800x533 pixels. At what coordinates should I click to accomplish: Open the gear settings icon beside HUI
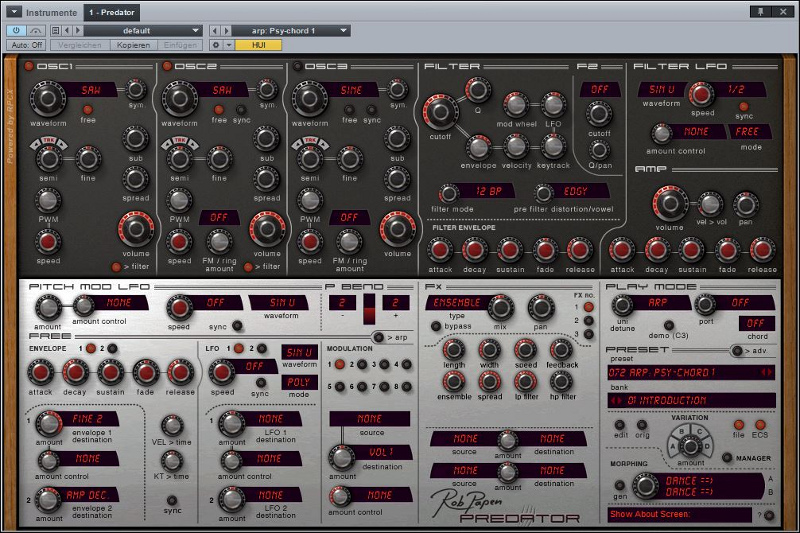[x=216, y=45]
